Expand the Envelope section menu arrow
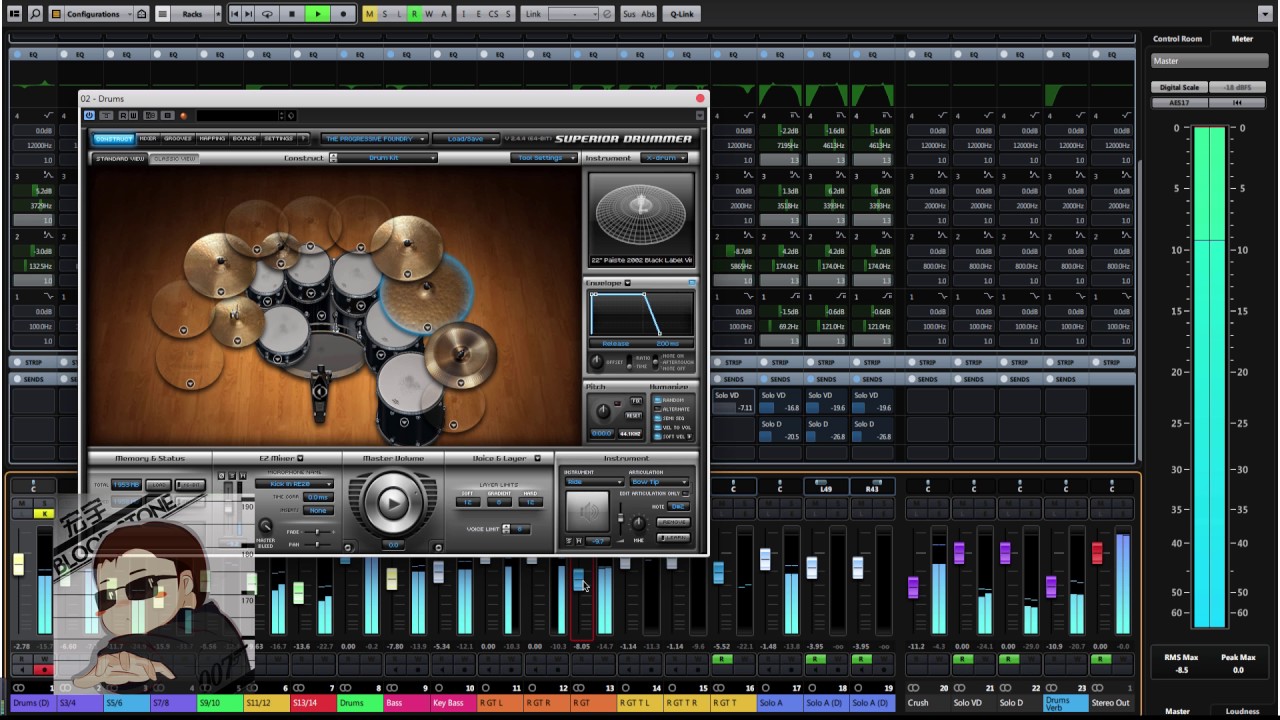 pos(628,283)
